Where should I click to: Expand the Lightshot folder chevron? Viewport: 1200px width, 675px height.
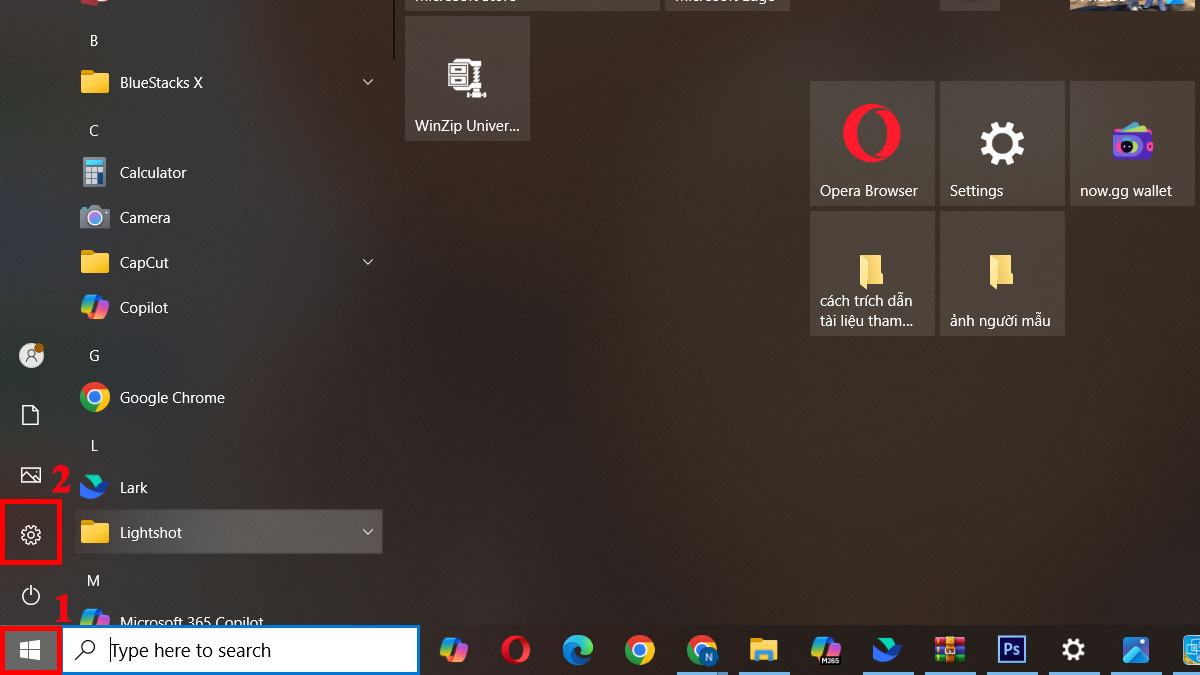coord(368,532)
